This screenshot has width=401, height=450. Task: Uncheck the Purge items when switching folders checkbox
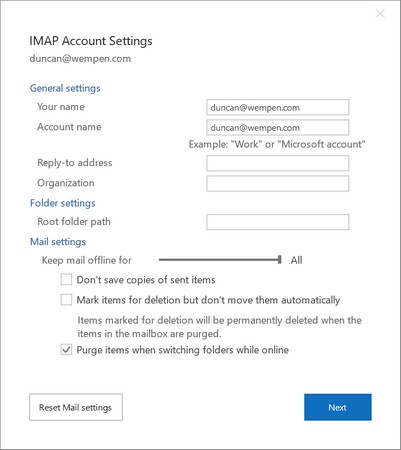click(66, 350)
